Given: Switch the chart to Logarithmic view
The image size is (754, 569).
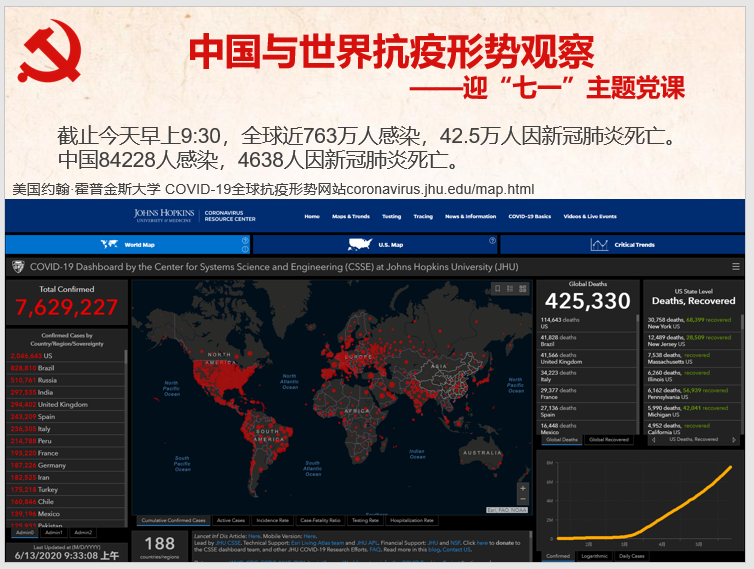Looking at the screenshot, I should coord(594,556).
